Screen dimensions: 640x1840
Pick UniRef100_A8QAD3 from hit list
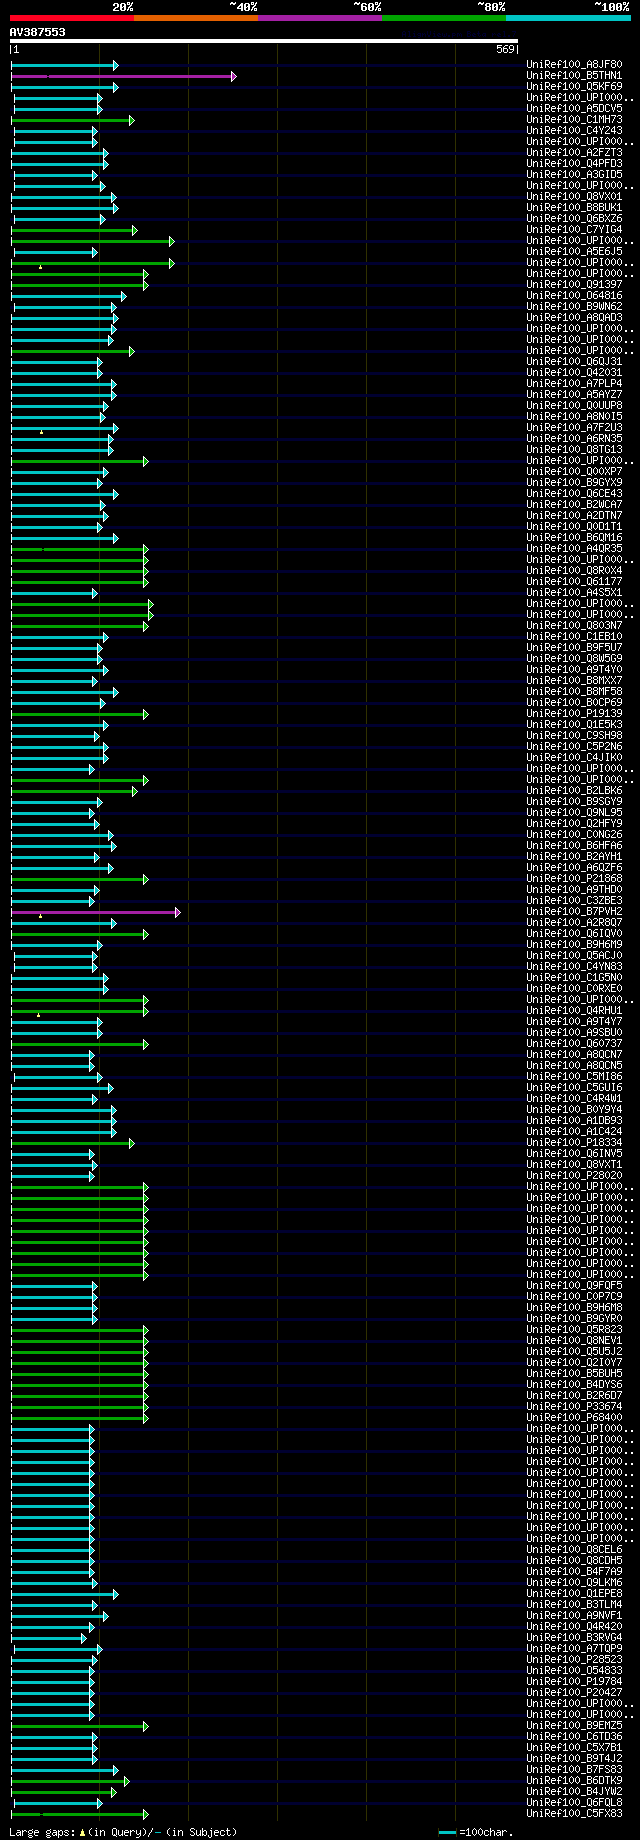[x=574, y=318]
